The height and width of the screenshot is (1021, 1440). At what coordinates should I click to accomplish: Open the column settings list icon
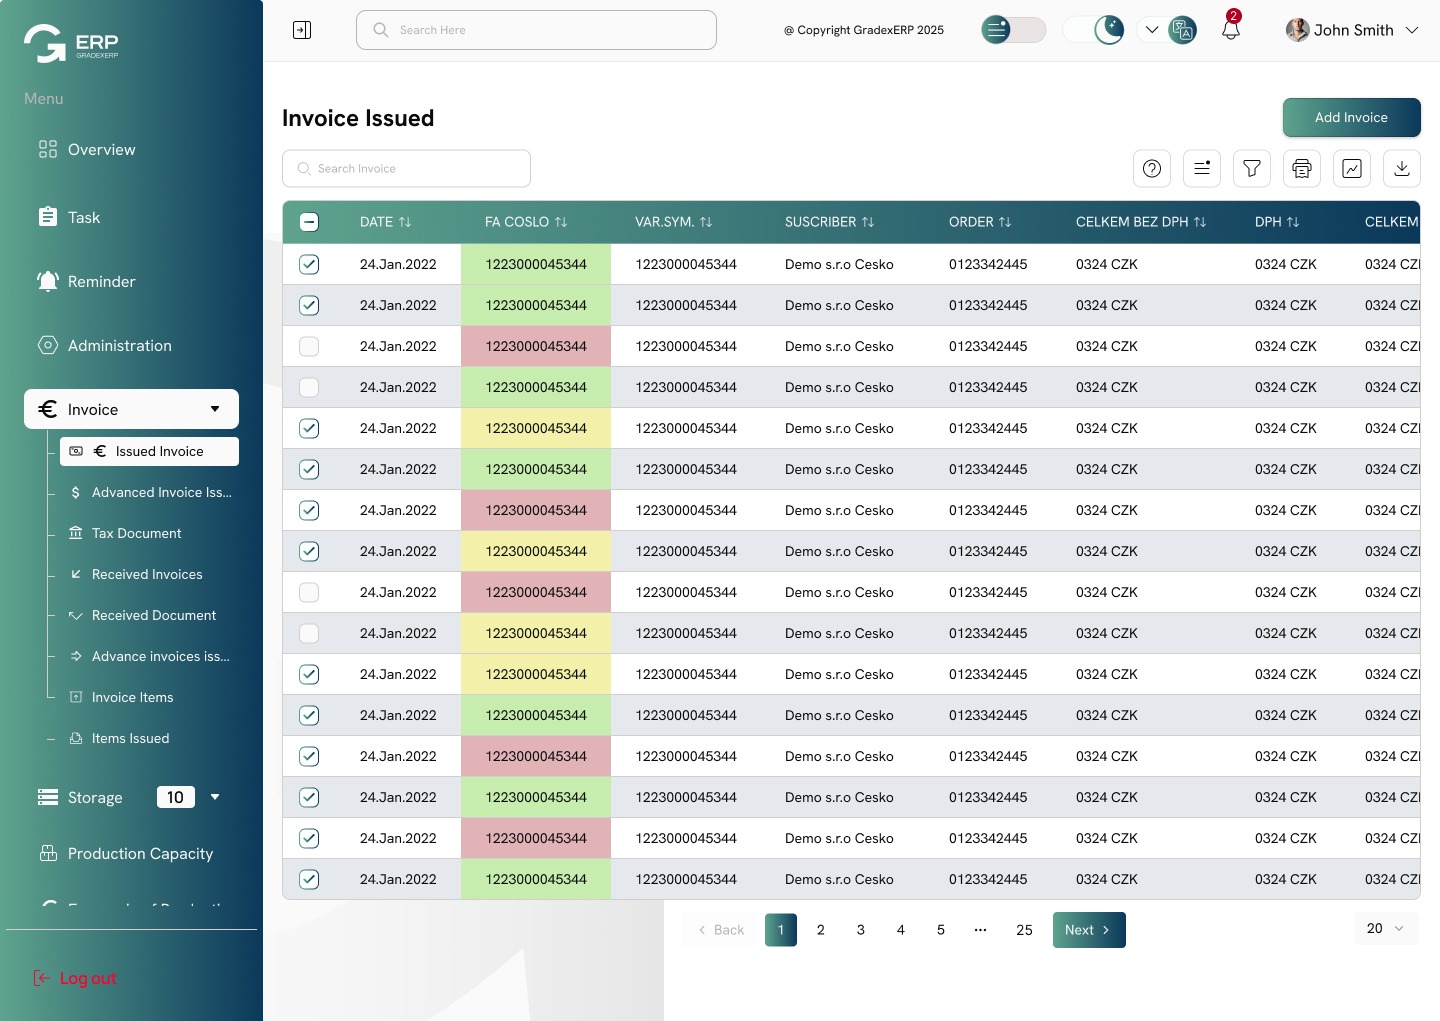click(1201, 168)
